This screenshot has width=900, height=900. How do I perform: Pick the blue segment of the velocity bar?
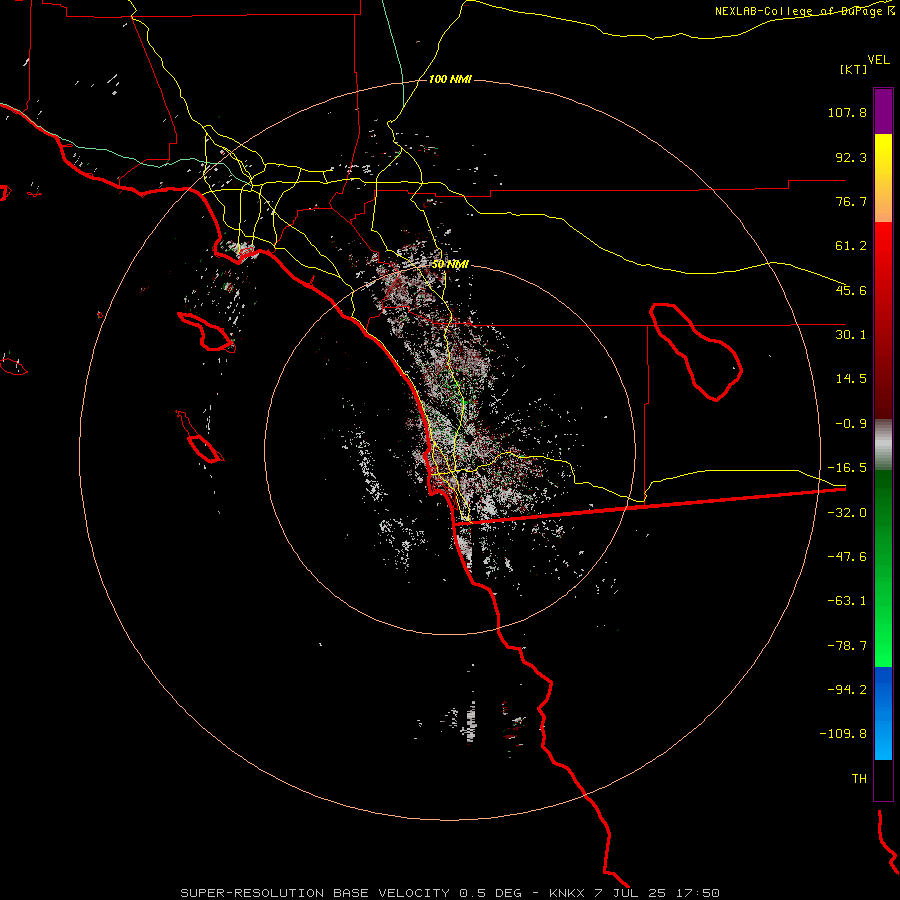pos(883,713)
